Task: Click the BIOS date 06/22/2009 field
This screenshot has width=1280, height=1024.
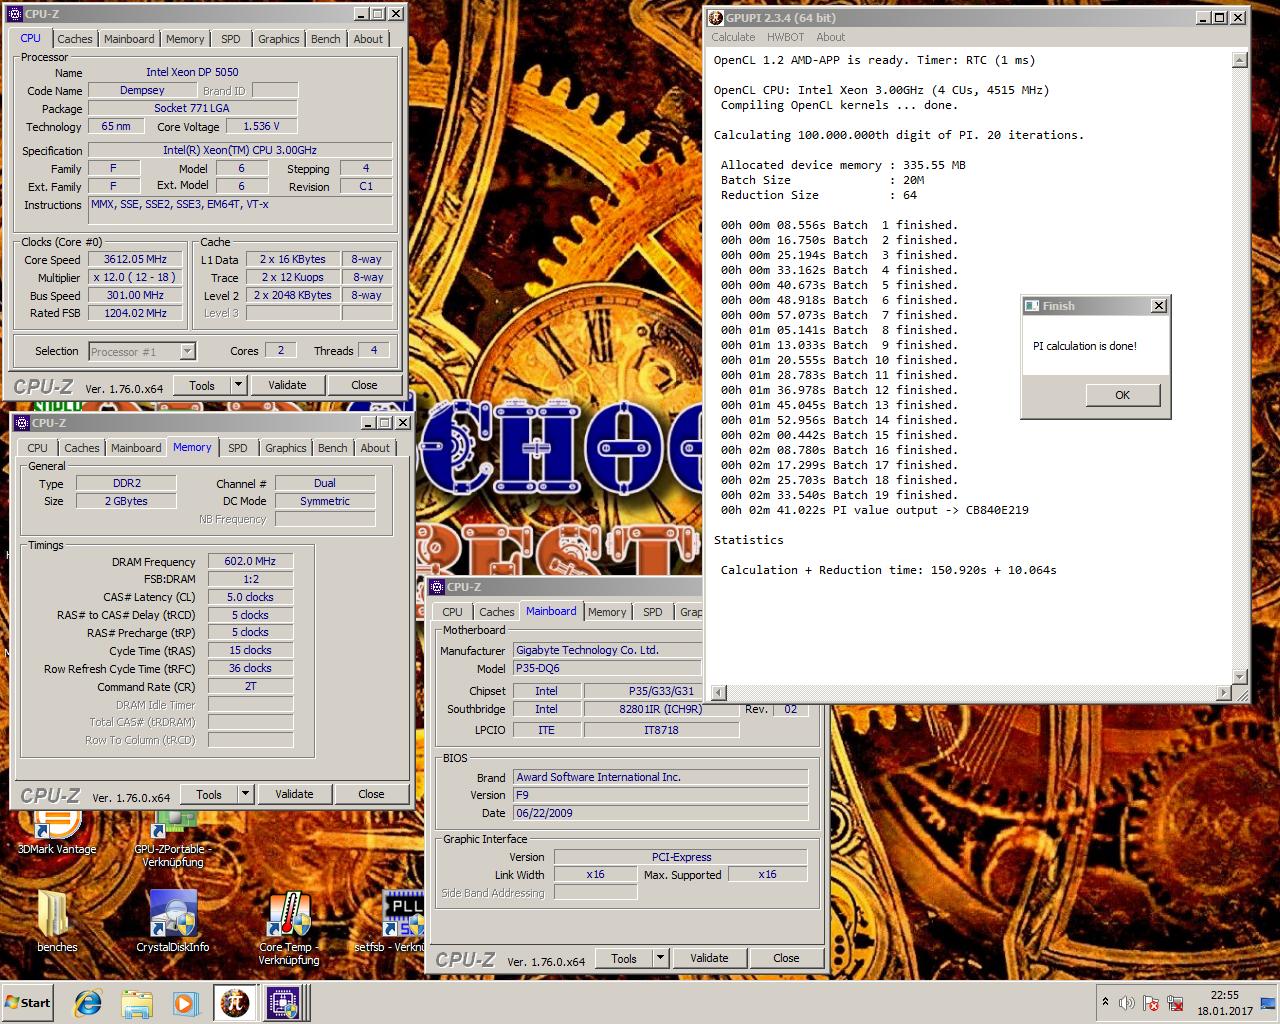Action: (x=660, y=813)
